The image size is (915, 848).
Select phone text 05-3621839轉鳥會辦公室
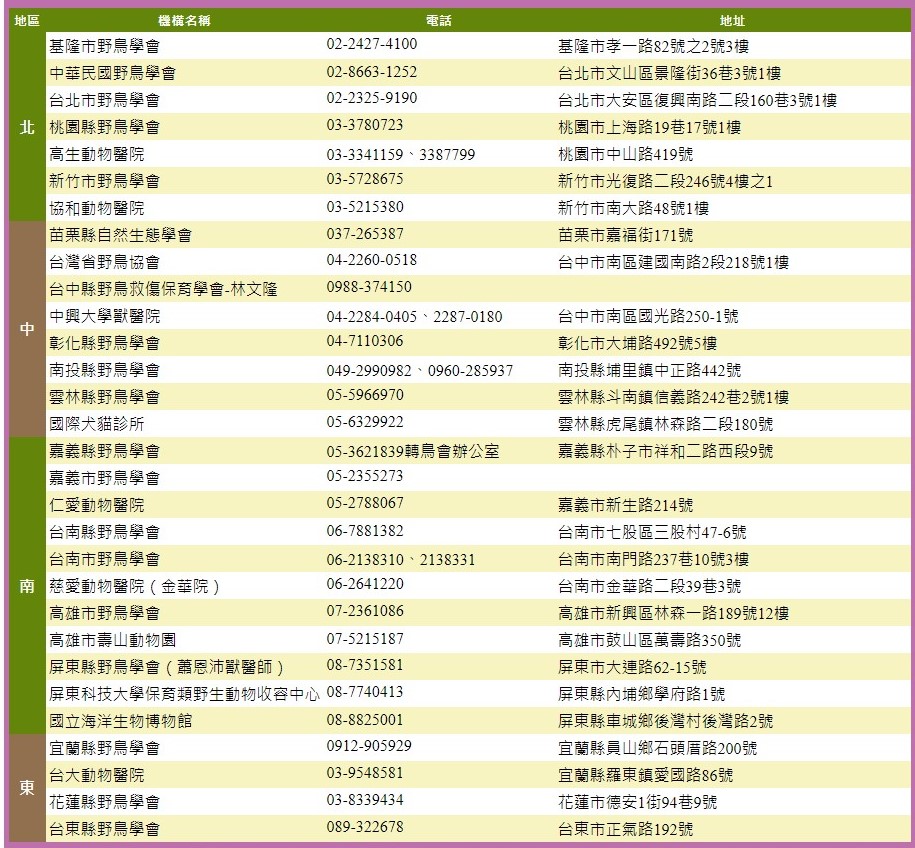(x=413, y=451)
